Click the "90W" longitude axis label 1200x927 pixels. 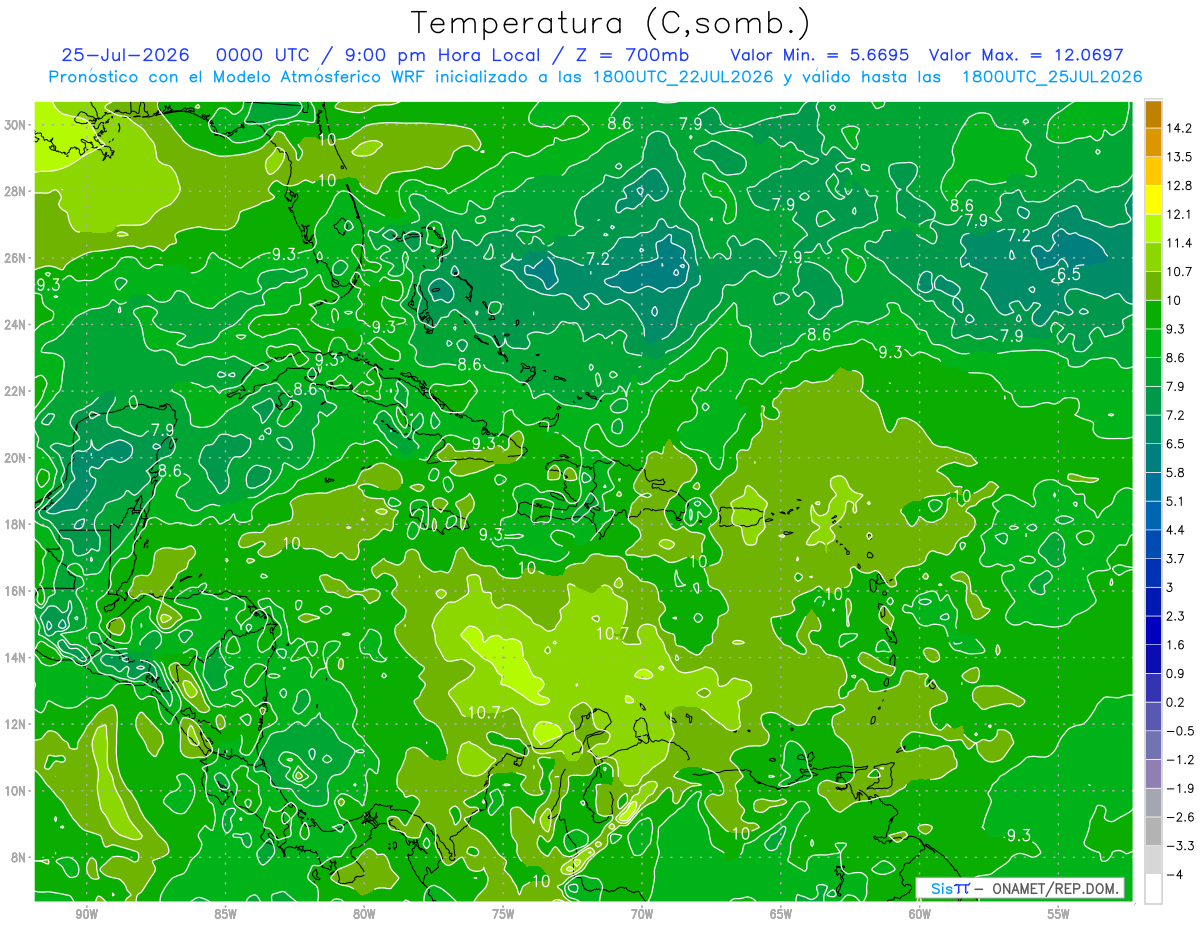pos(86,915)
